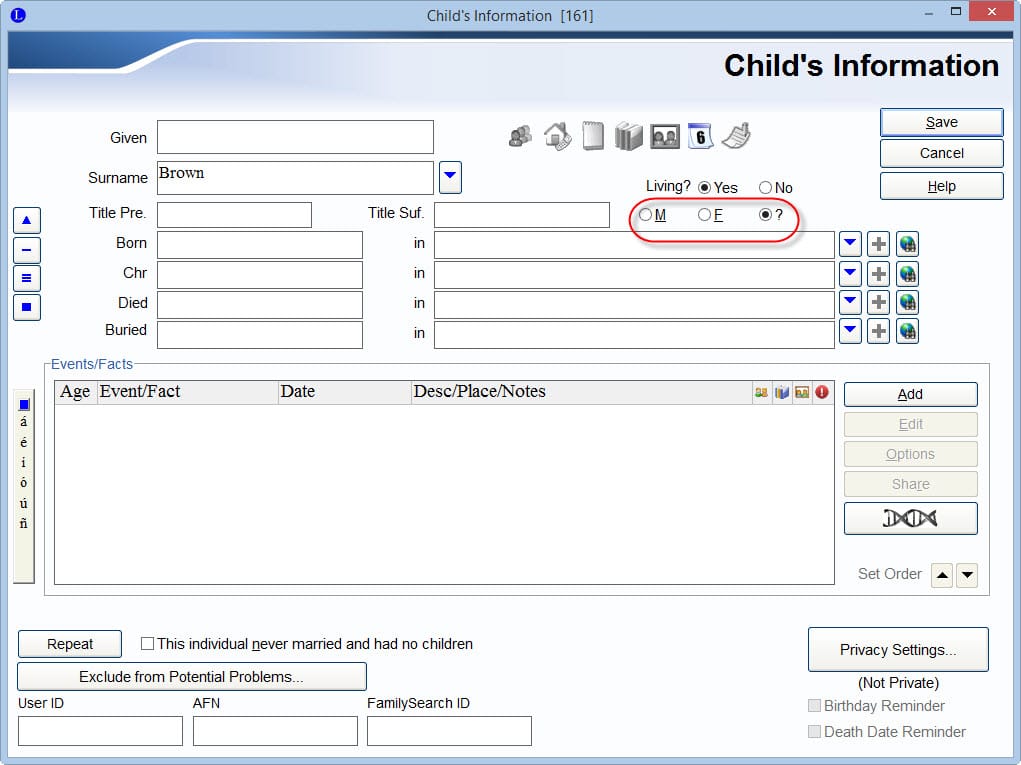
Task: Click the User ID field
Action: [100, 731]
